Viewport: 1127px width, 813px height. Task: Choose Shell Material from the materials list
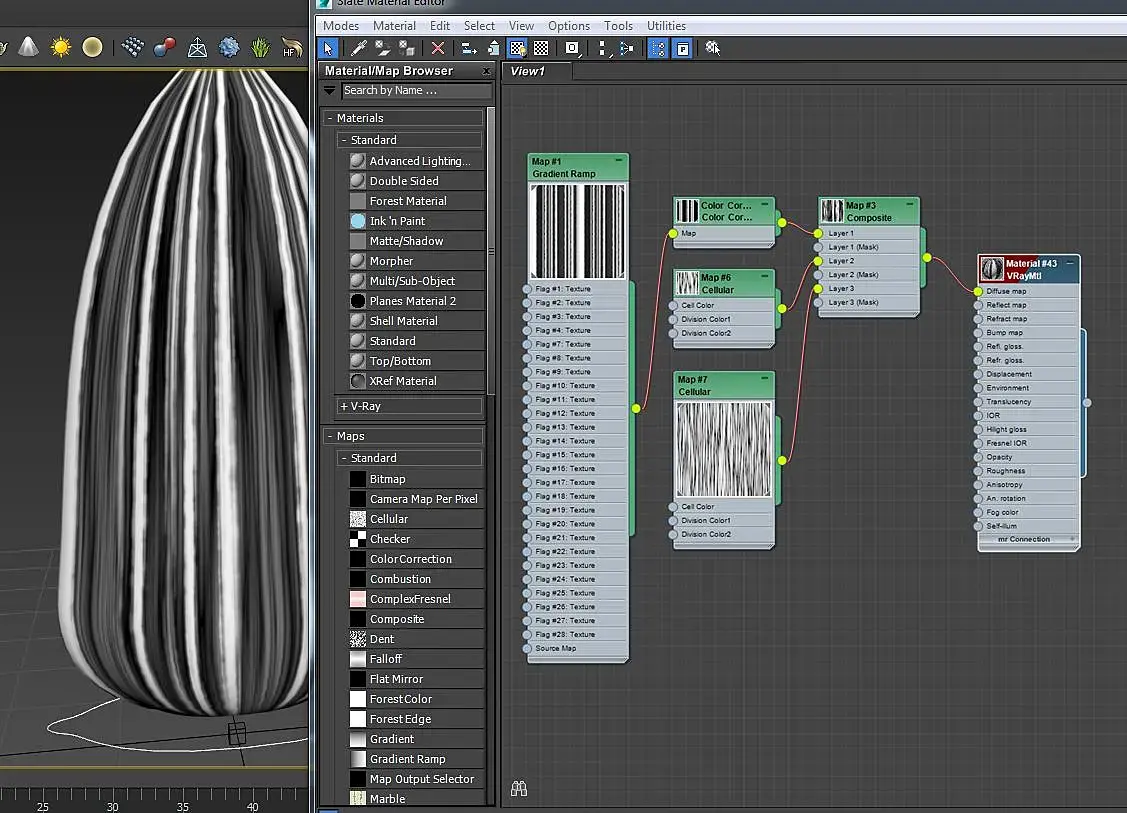tap(403, 321)
